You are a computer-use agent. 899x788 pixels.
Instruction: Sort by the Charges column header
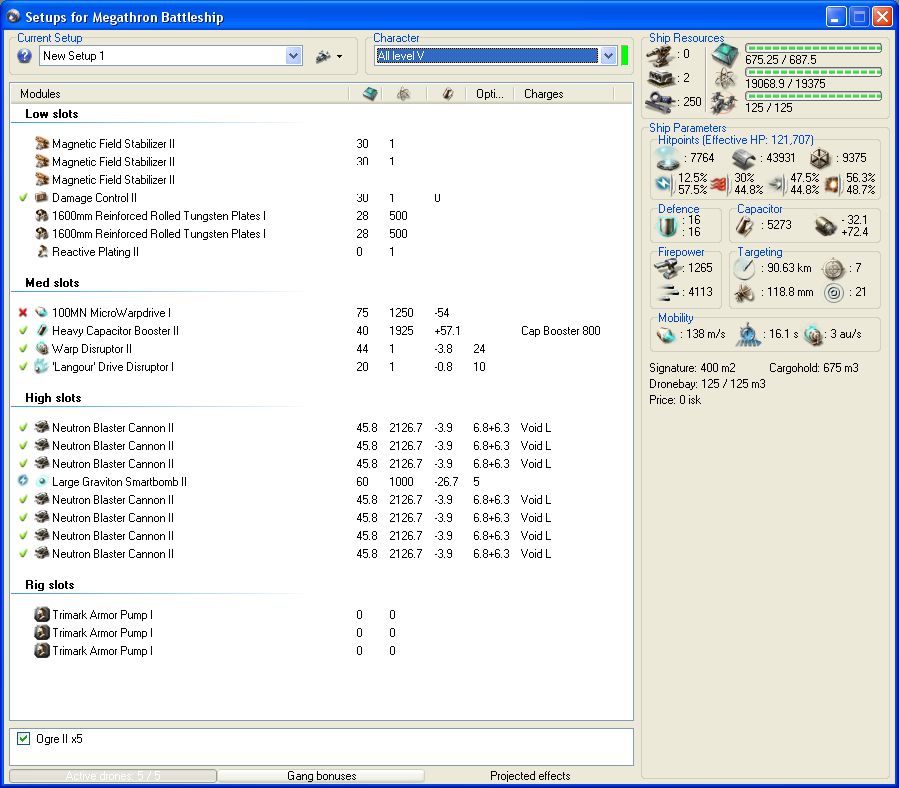point(544,93)
